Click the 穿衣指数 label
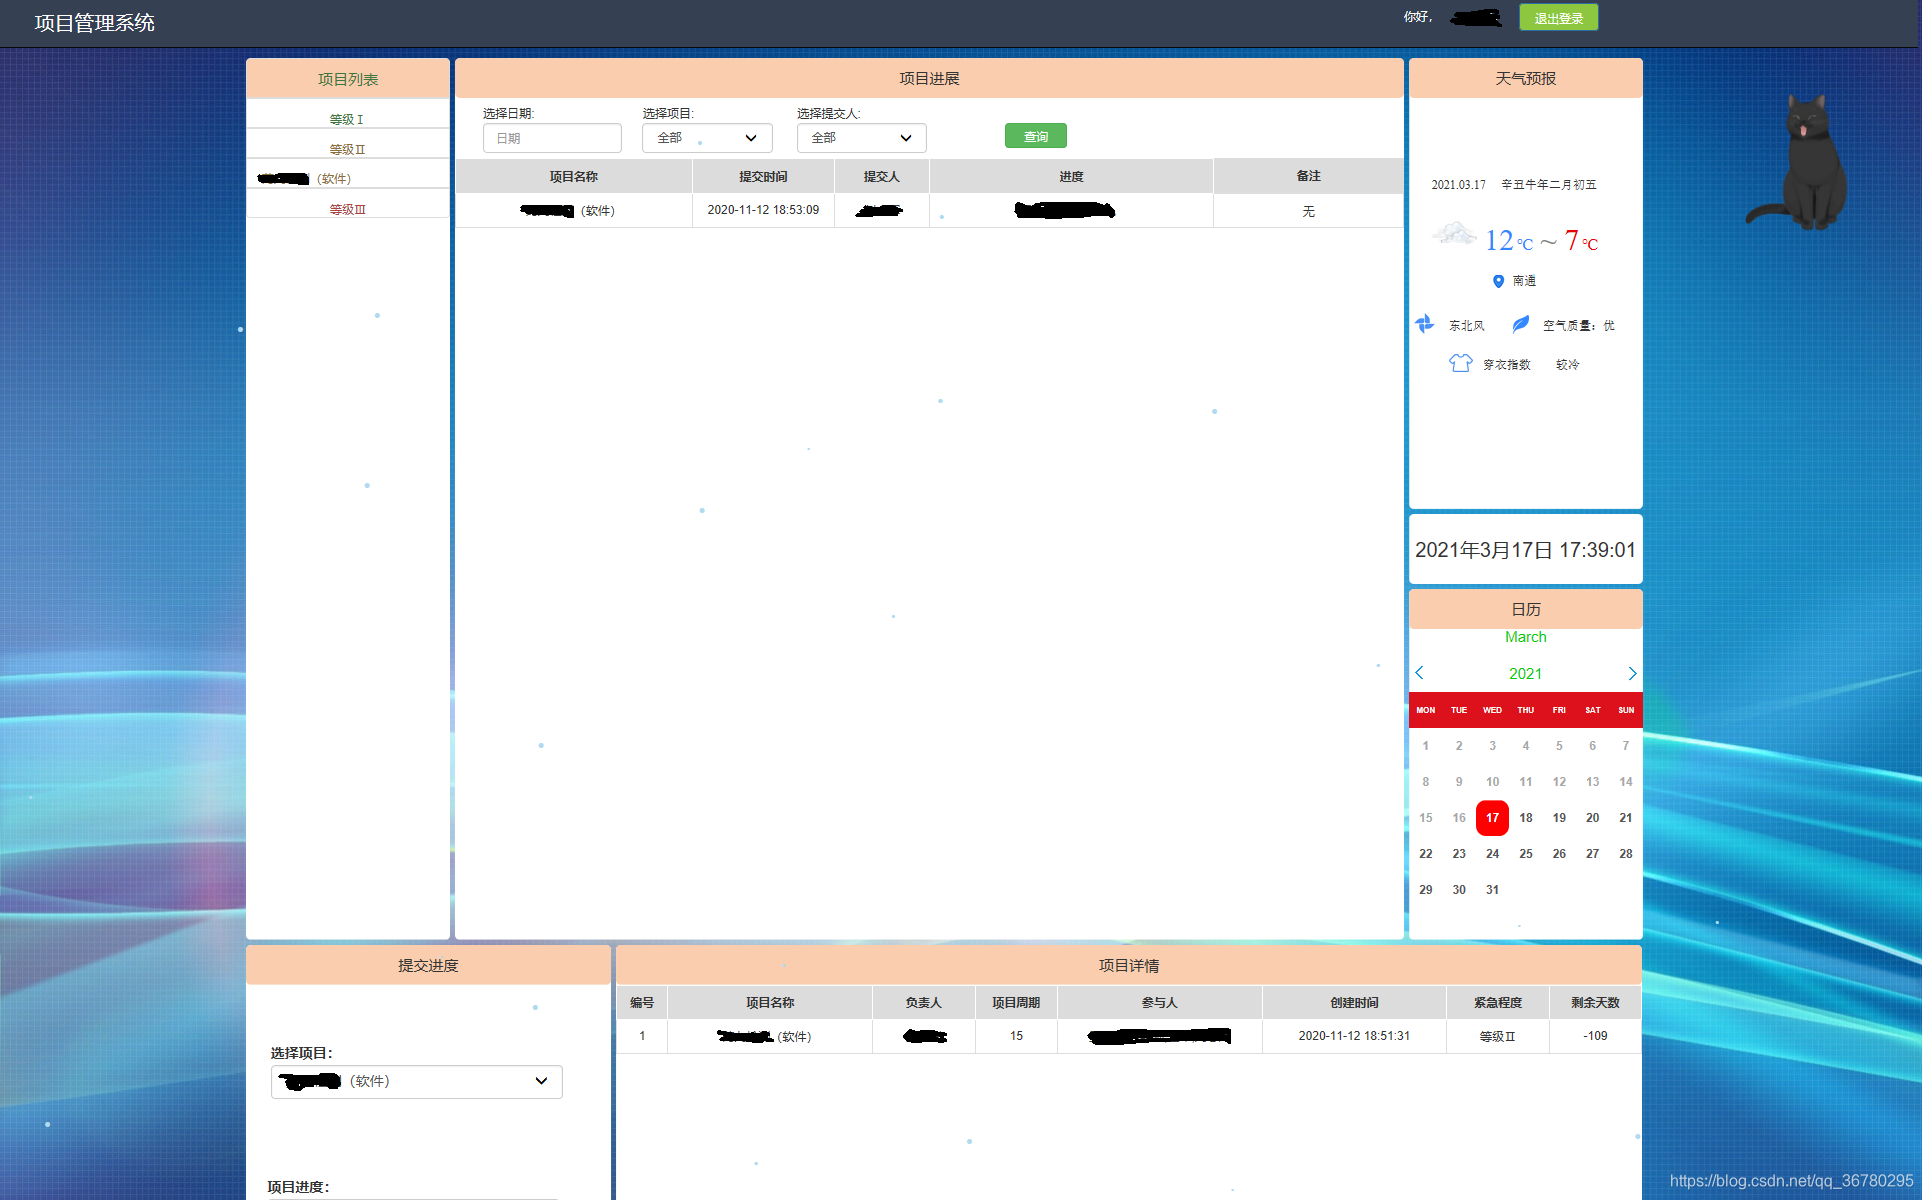 pyautogui.click(x=1506, y=364)
